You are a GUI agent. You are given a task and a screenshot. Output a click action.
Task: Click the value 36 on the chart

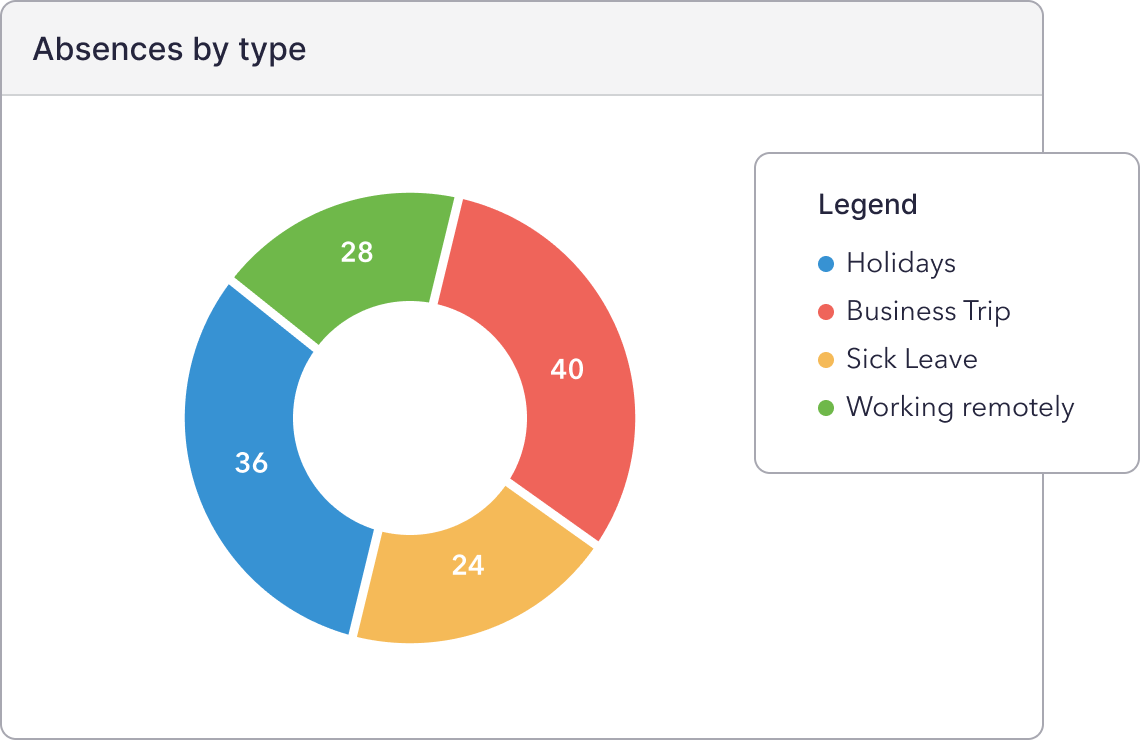coord(251,463)
